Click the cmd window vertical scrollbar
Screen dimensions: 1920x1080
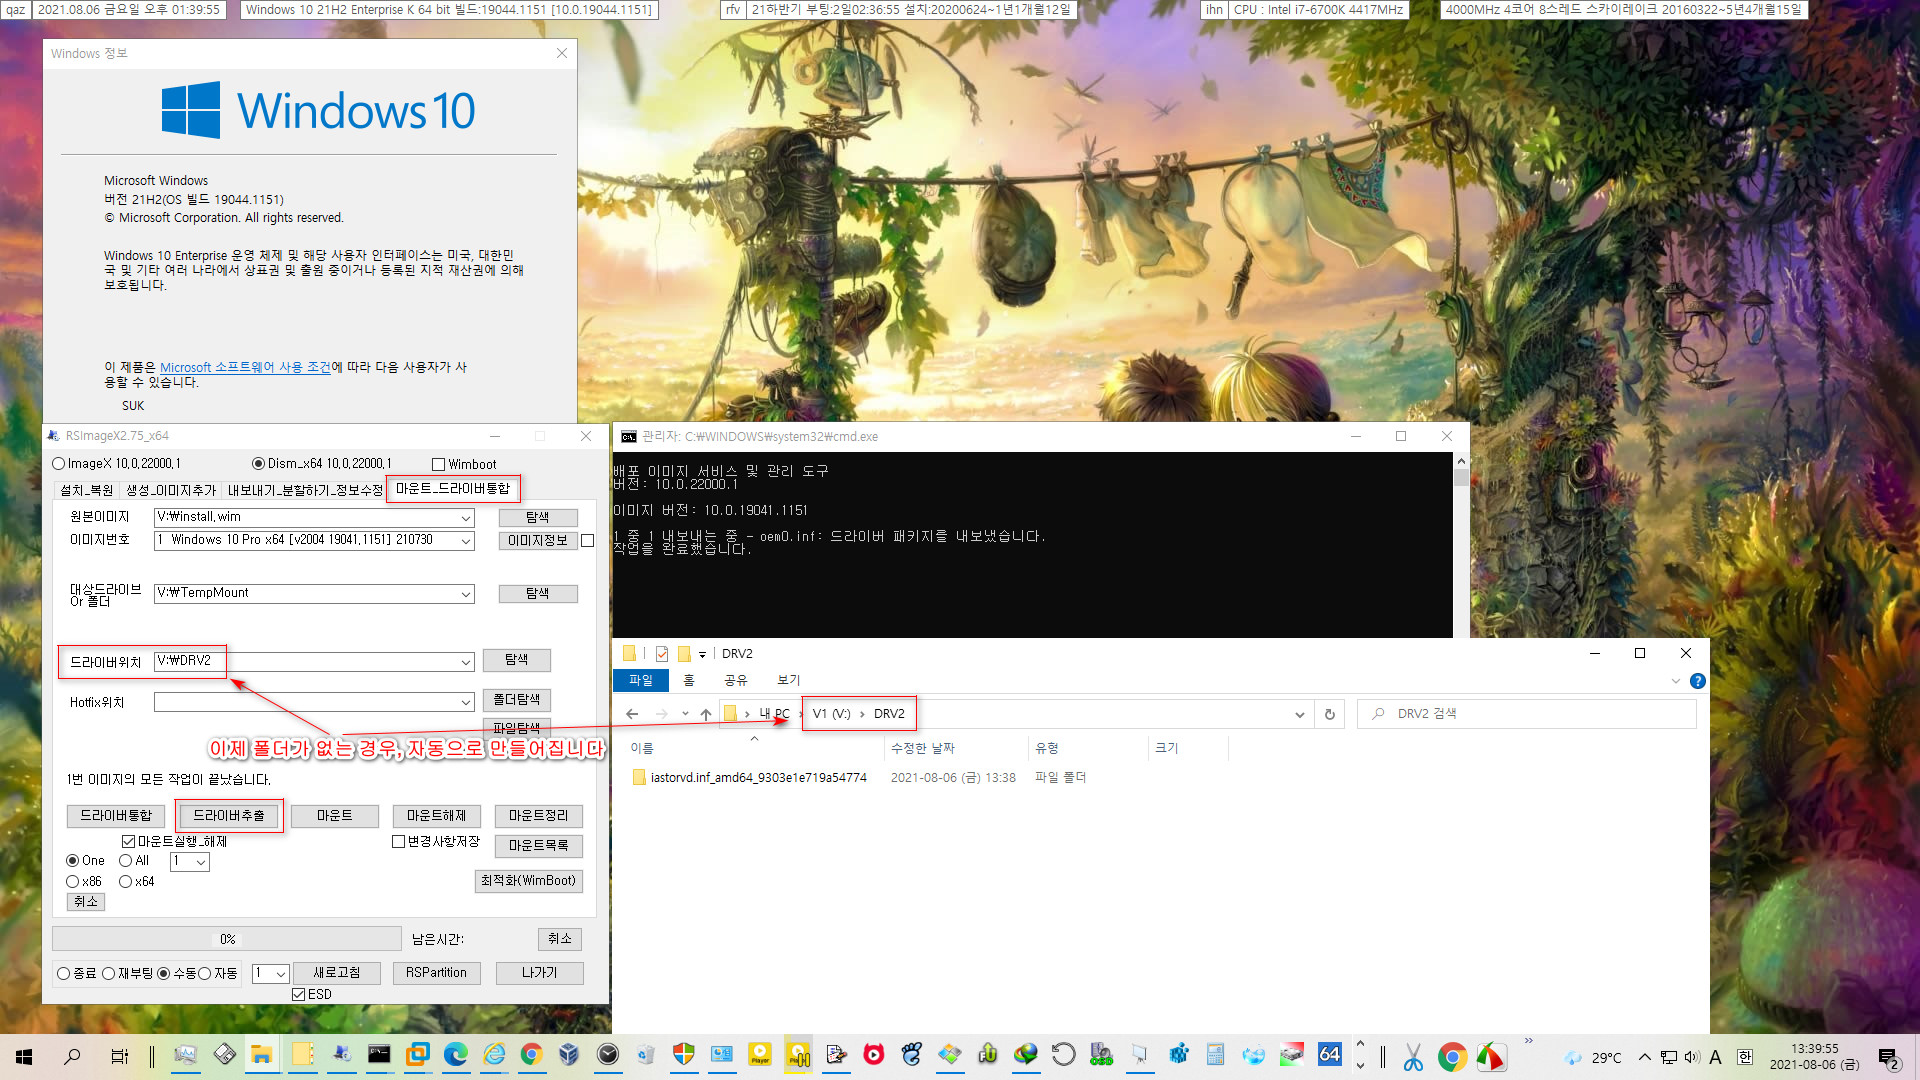(x=1461, y=545)
